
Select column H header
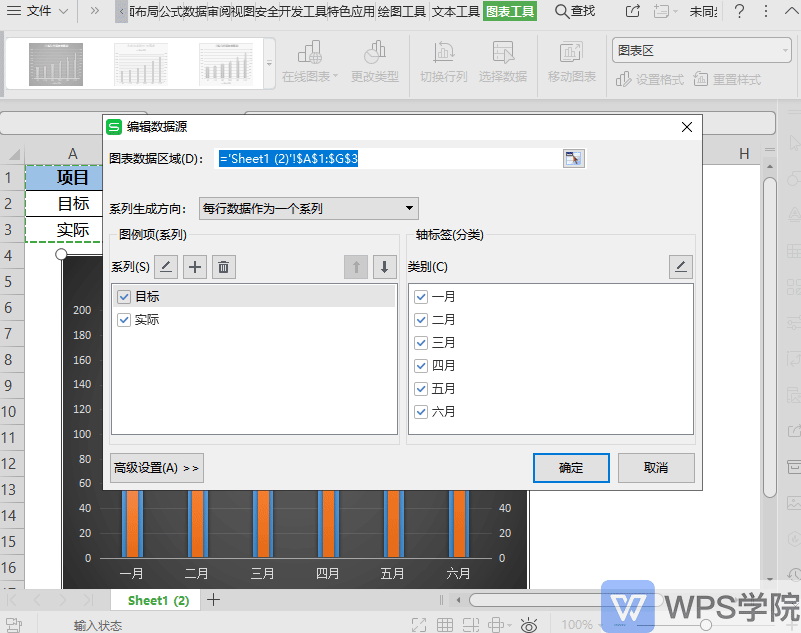point(744,153)
